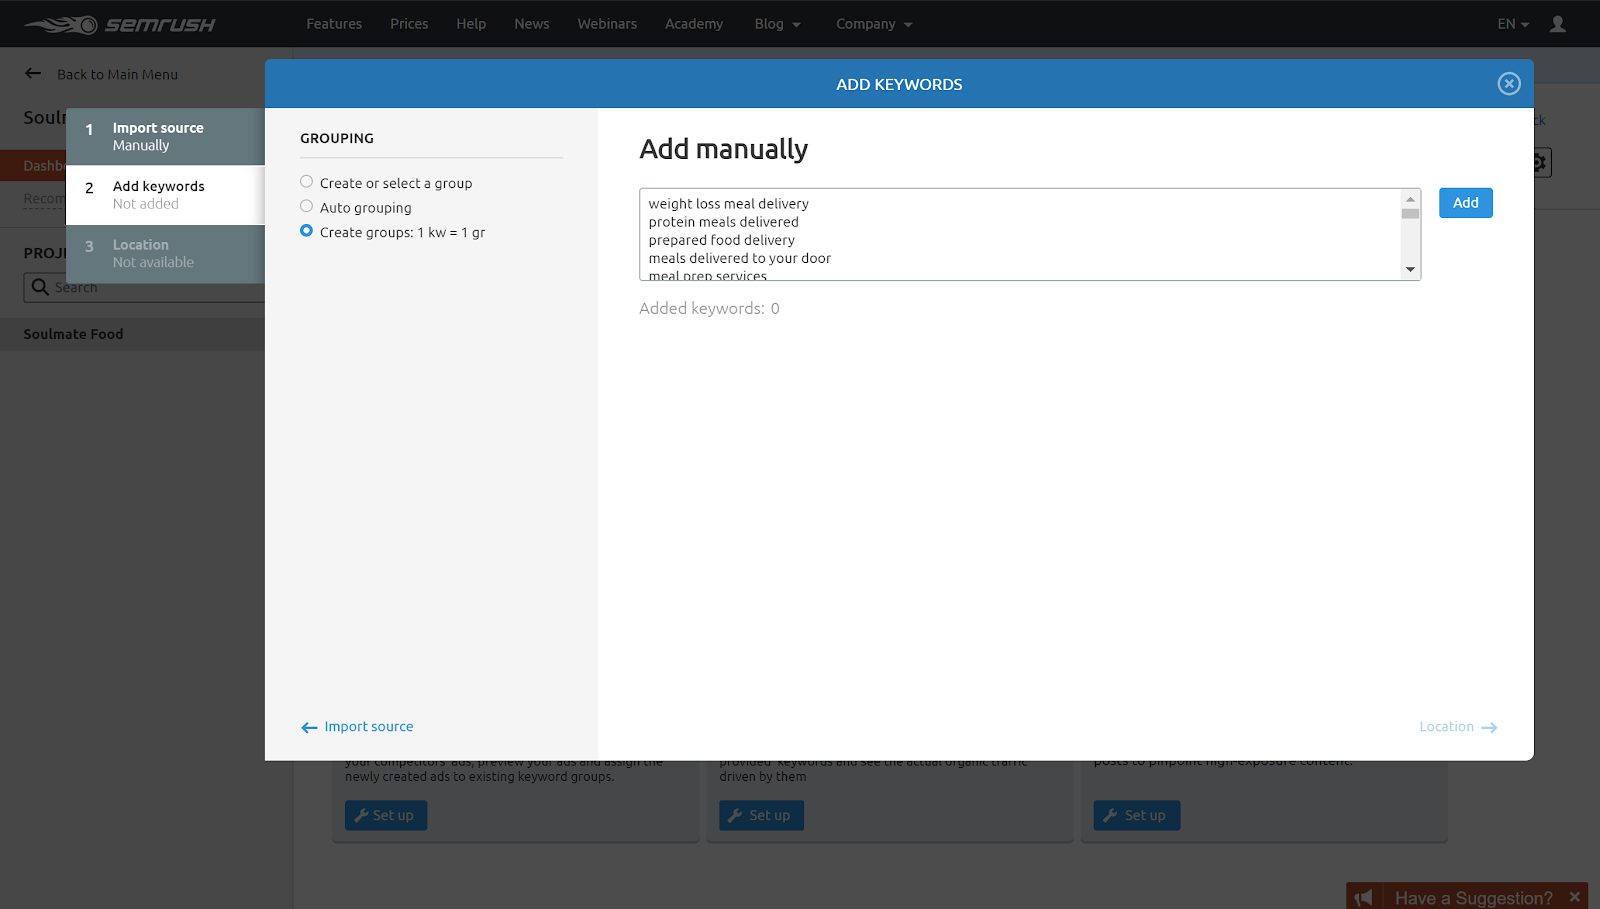Expand the Company dropdown menu
Viewport: 1600px width, 909px height.
coord(874,24)
